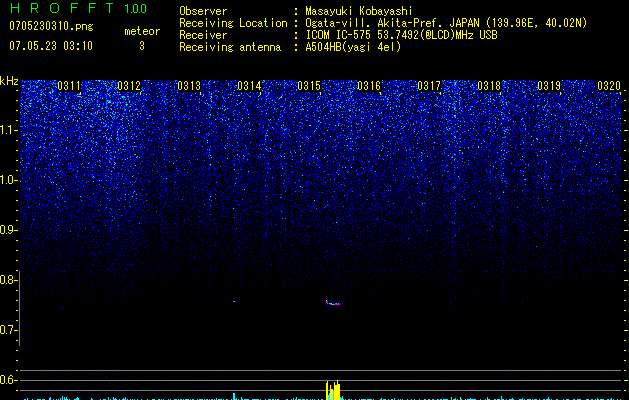Select the Ogata-vill. Akita-Pref. JAPAN location text
The width and height of the screenshot is (629, 400).
coord(446,23)
